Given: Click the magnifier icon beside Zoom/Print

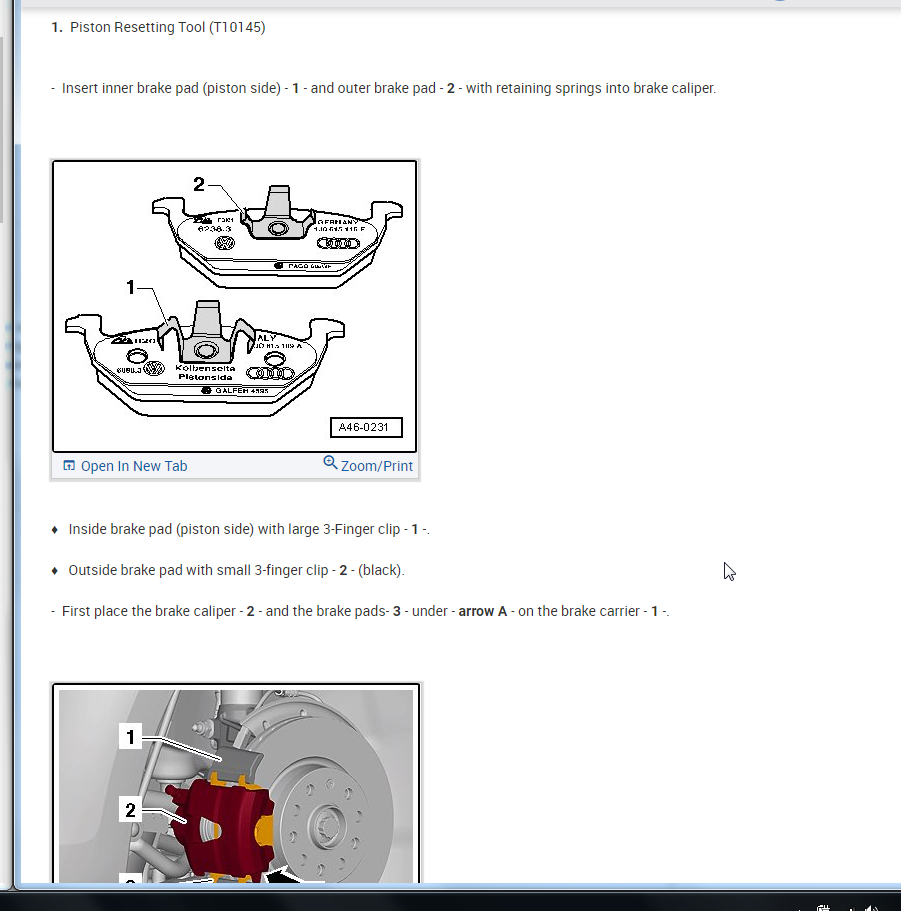Looking at the screenshot, I should point(330,462).
